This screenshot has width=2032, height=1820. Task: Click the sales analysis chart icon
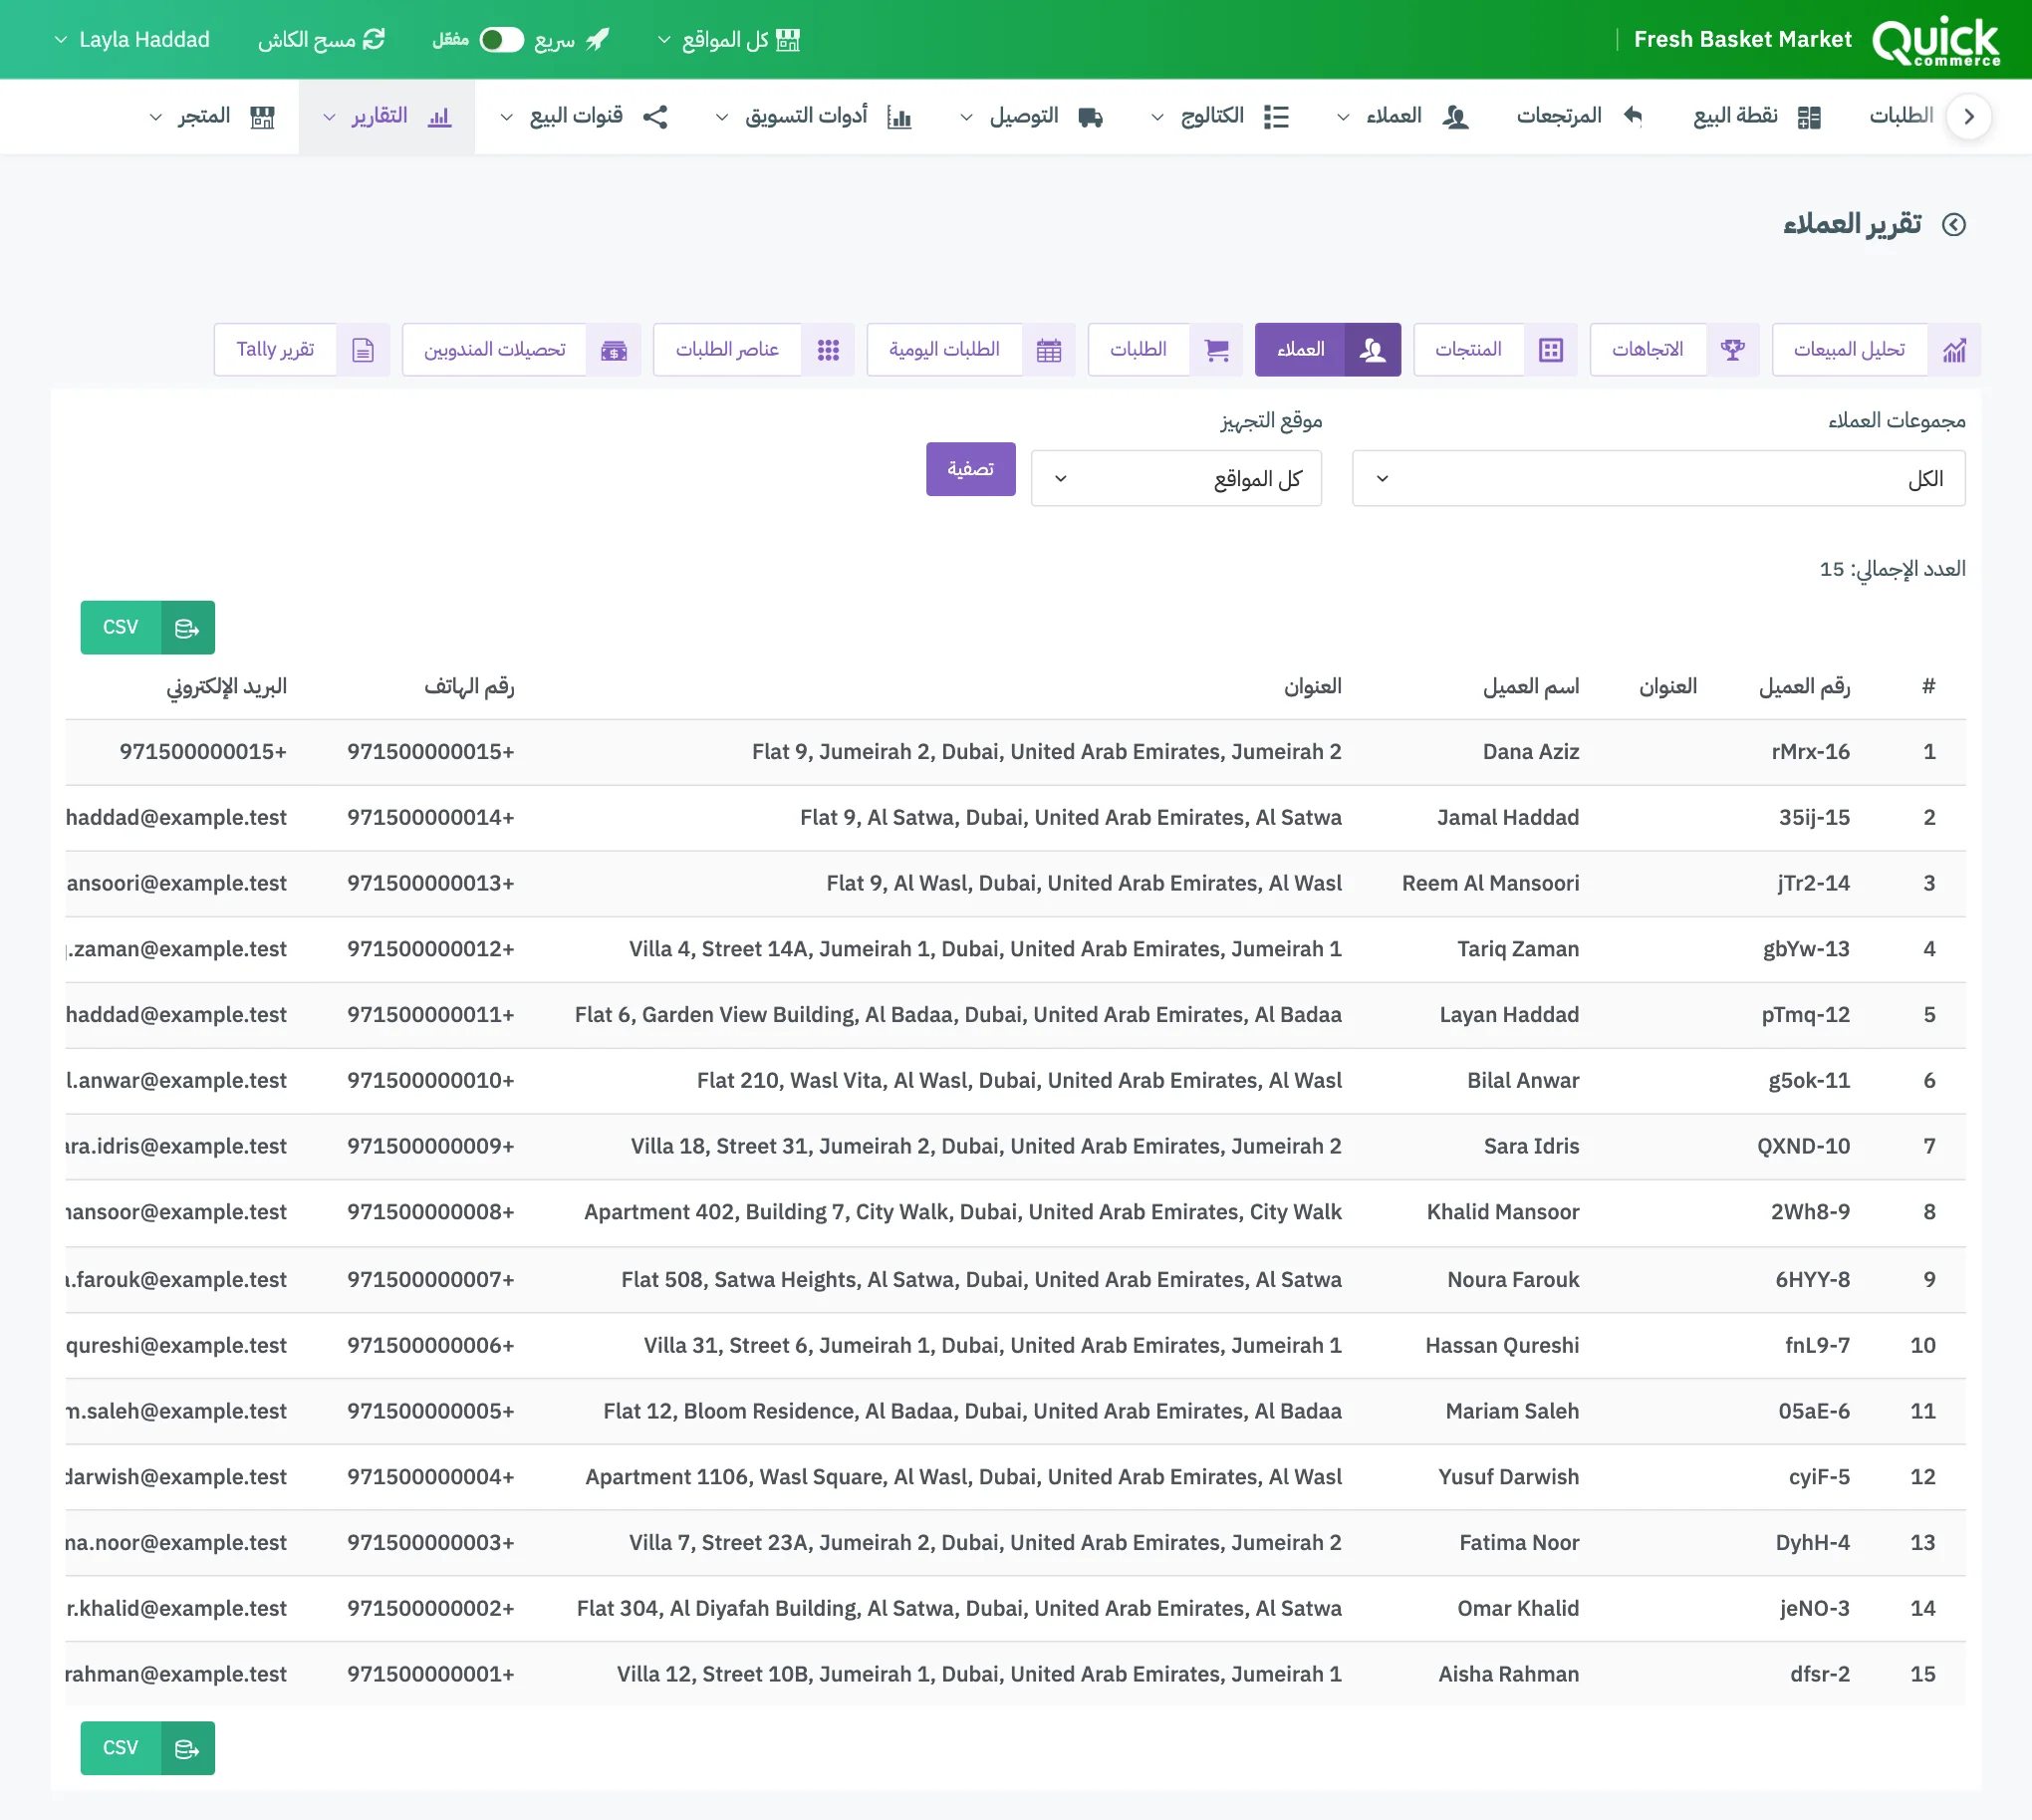coord(1954,350)
